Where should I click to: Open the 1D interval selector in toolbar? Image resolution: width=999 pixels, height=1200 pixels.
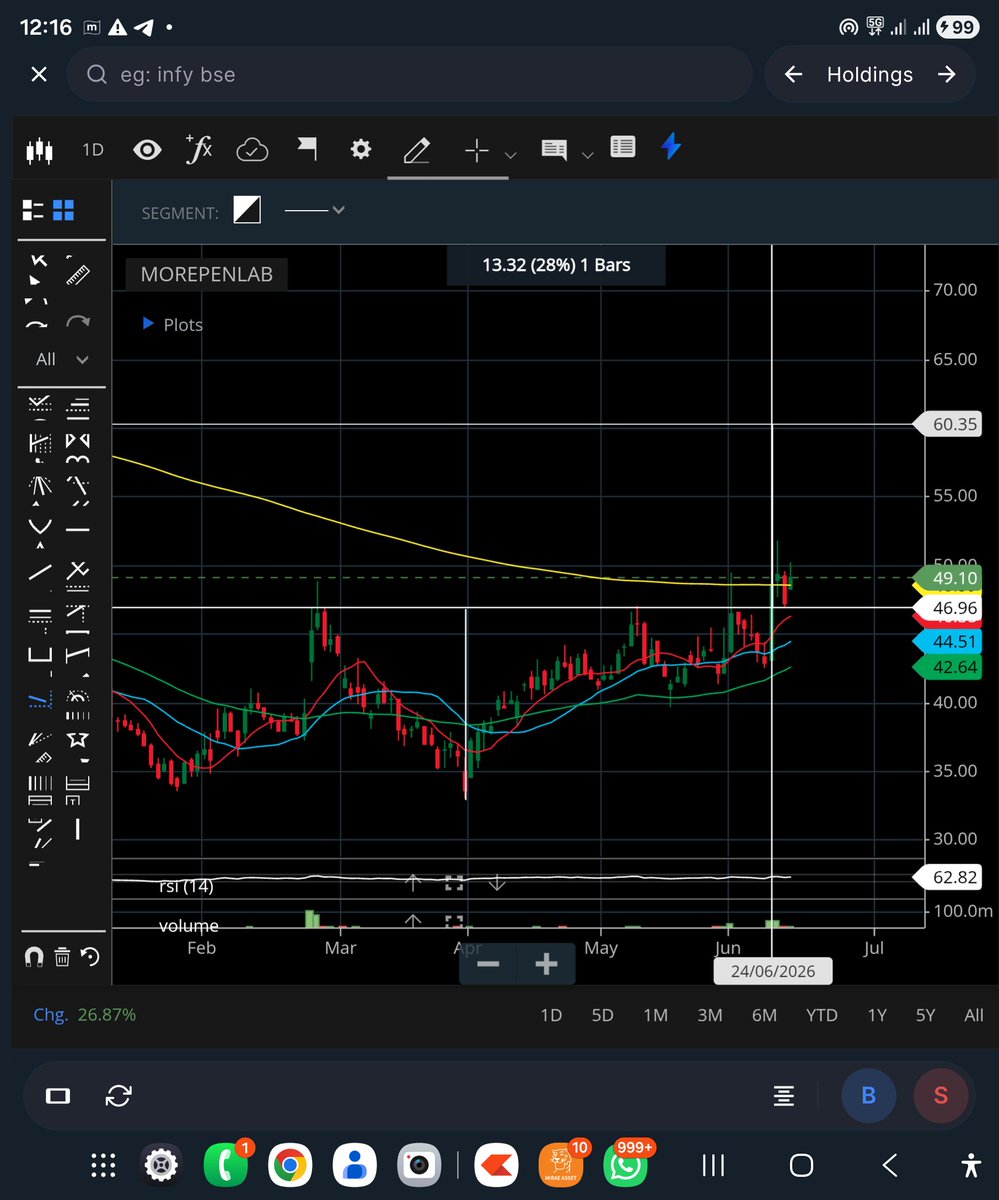[93, 150]
